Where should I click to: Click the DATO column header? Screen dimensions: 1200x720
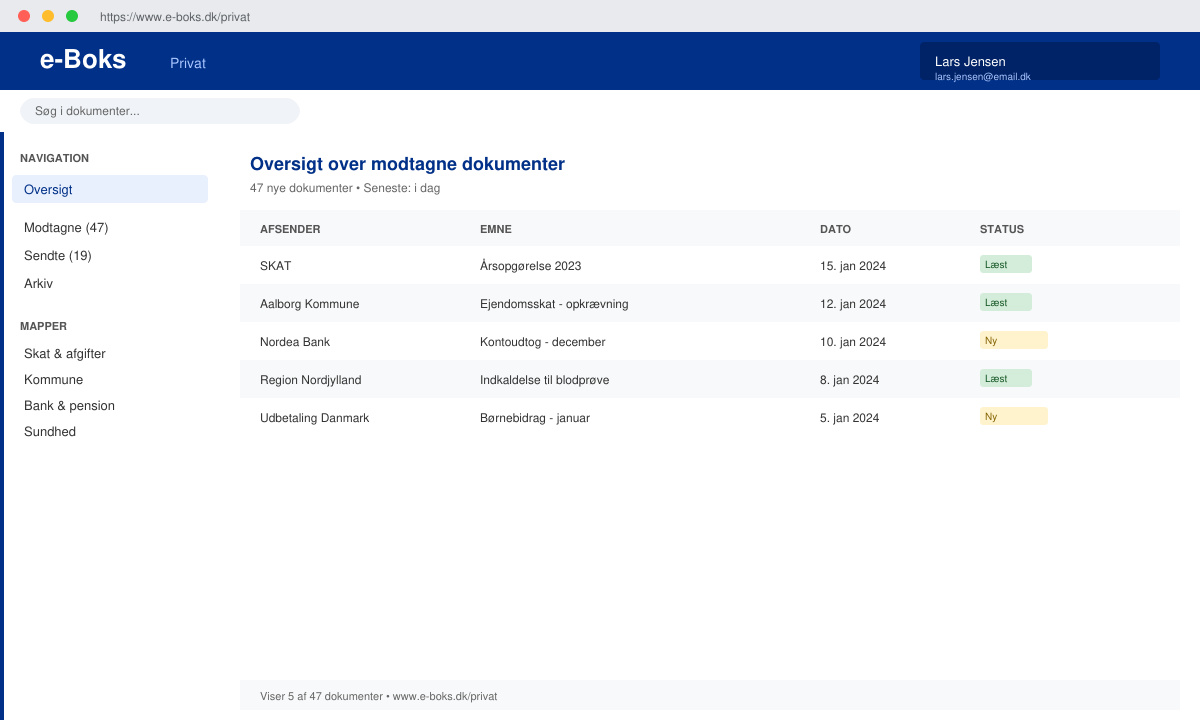point(835,229)
